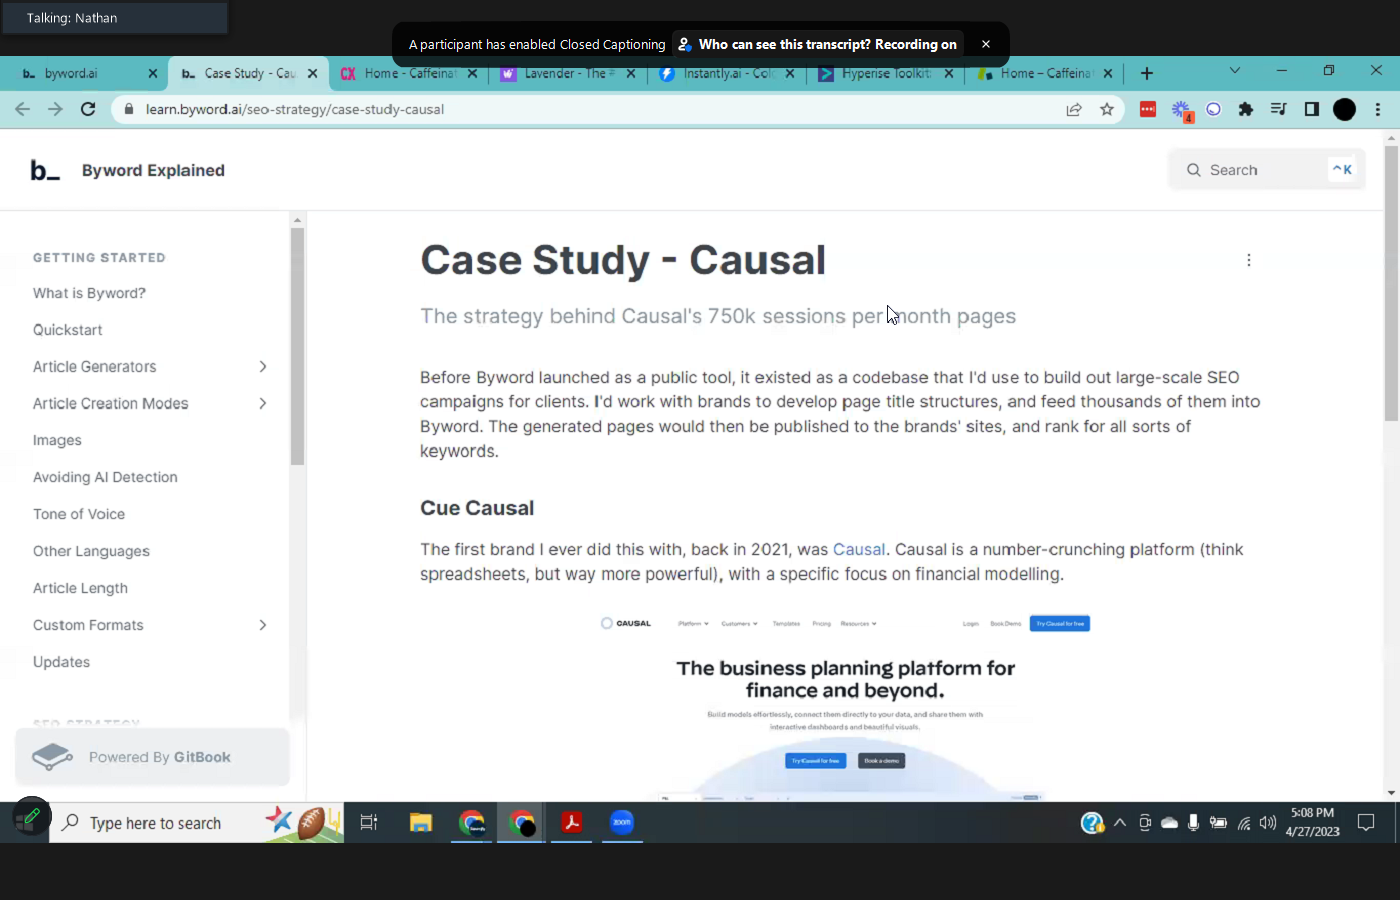Open Zoom from the taskbar

coord(622,822)
